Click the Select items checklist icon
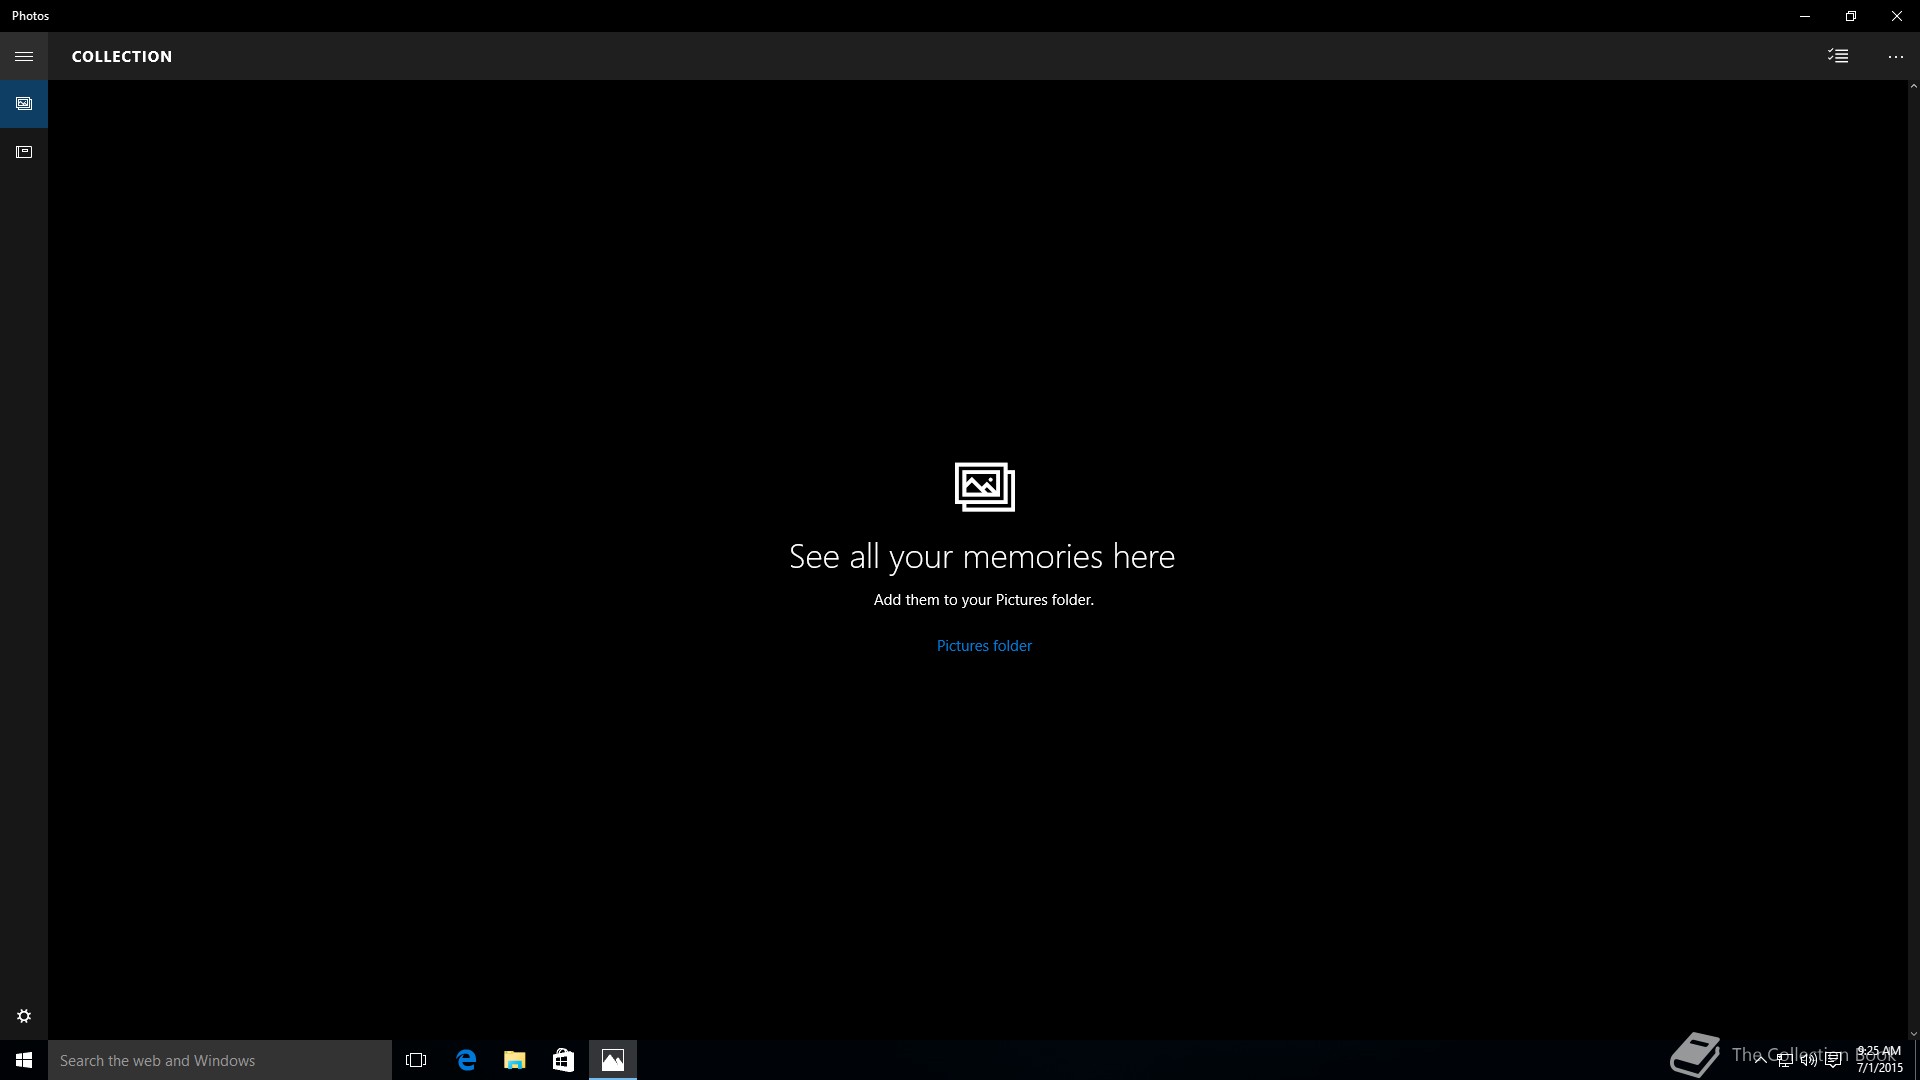Image resolution: width=1920 pixels, height=1080 pixels. (1838, 56)
